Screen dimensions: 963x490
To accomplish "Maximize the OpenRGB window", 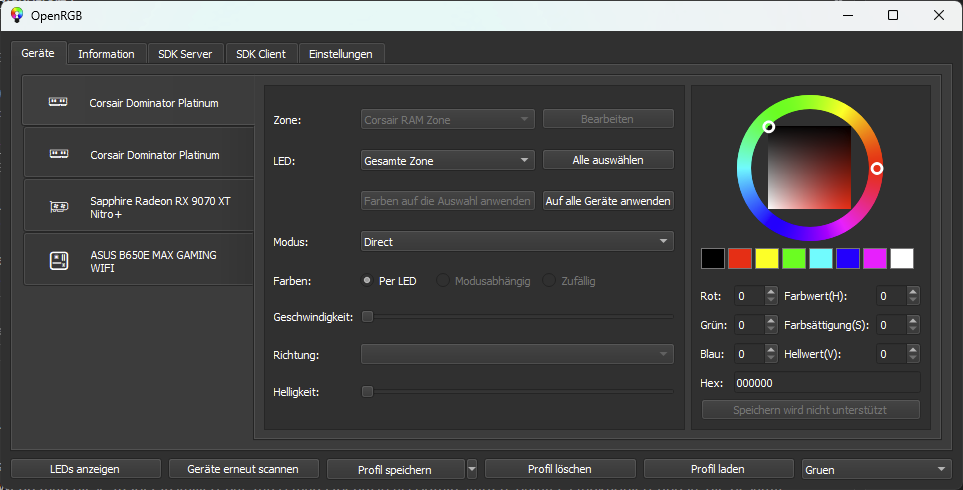I will coord(893,15).
